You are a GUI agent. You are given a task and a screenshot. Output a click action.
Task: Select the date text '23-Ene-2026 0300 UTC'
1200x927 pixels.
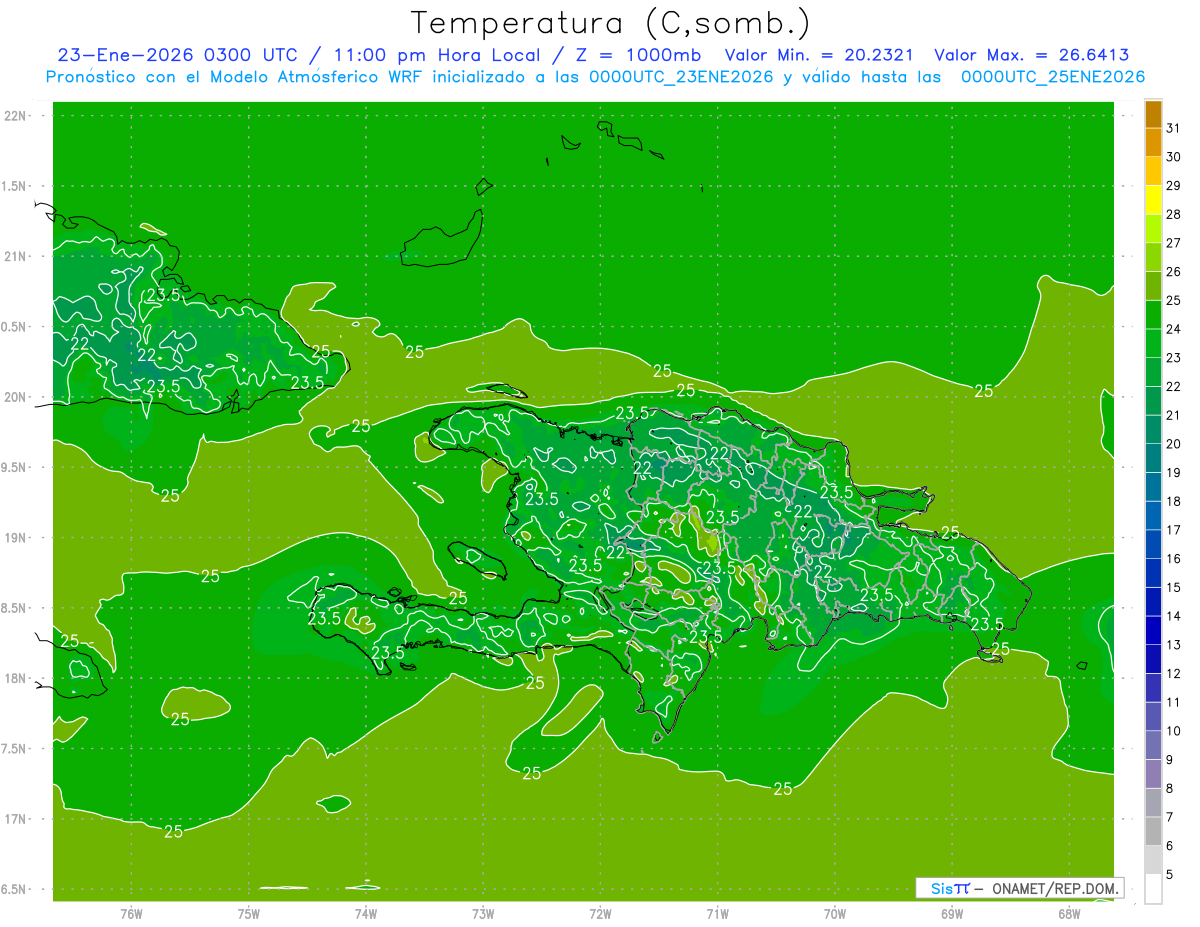click(179, 55)
